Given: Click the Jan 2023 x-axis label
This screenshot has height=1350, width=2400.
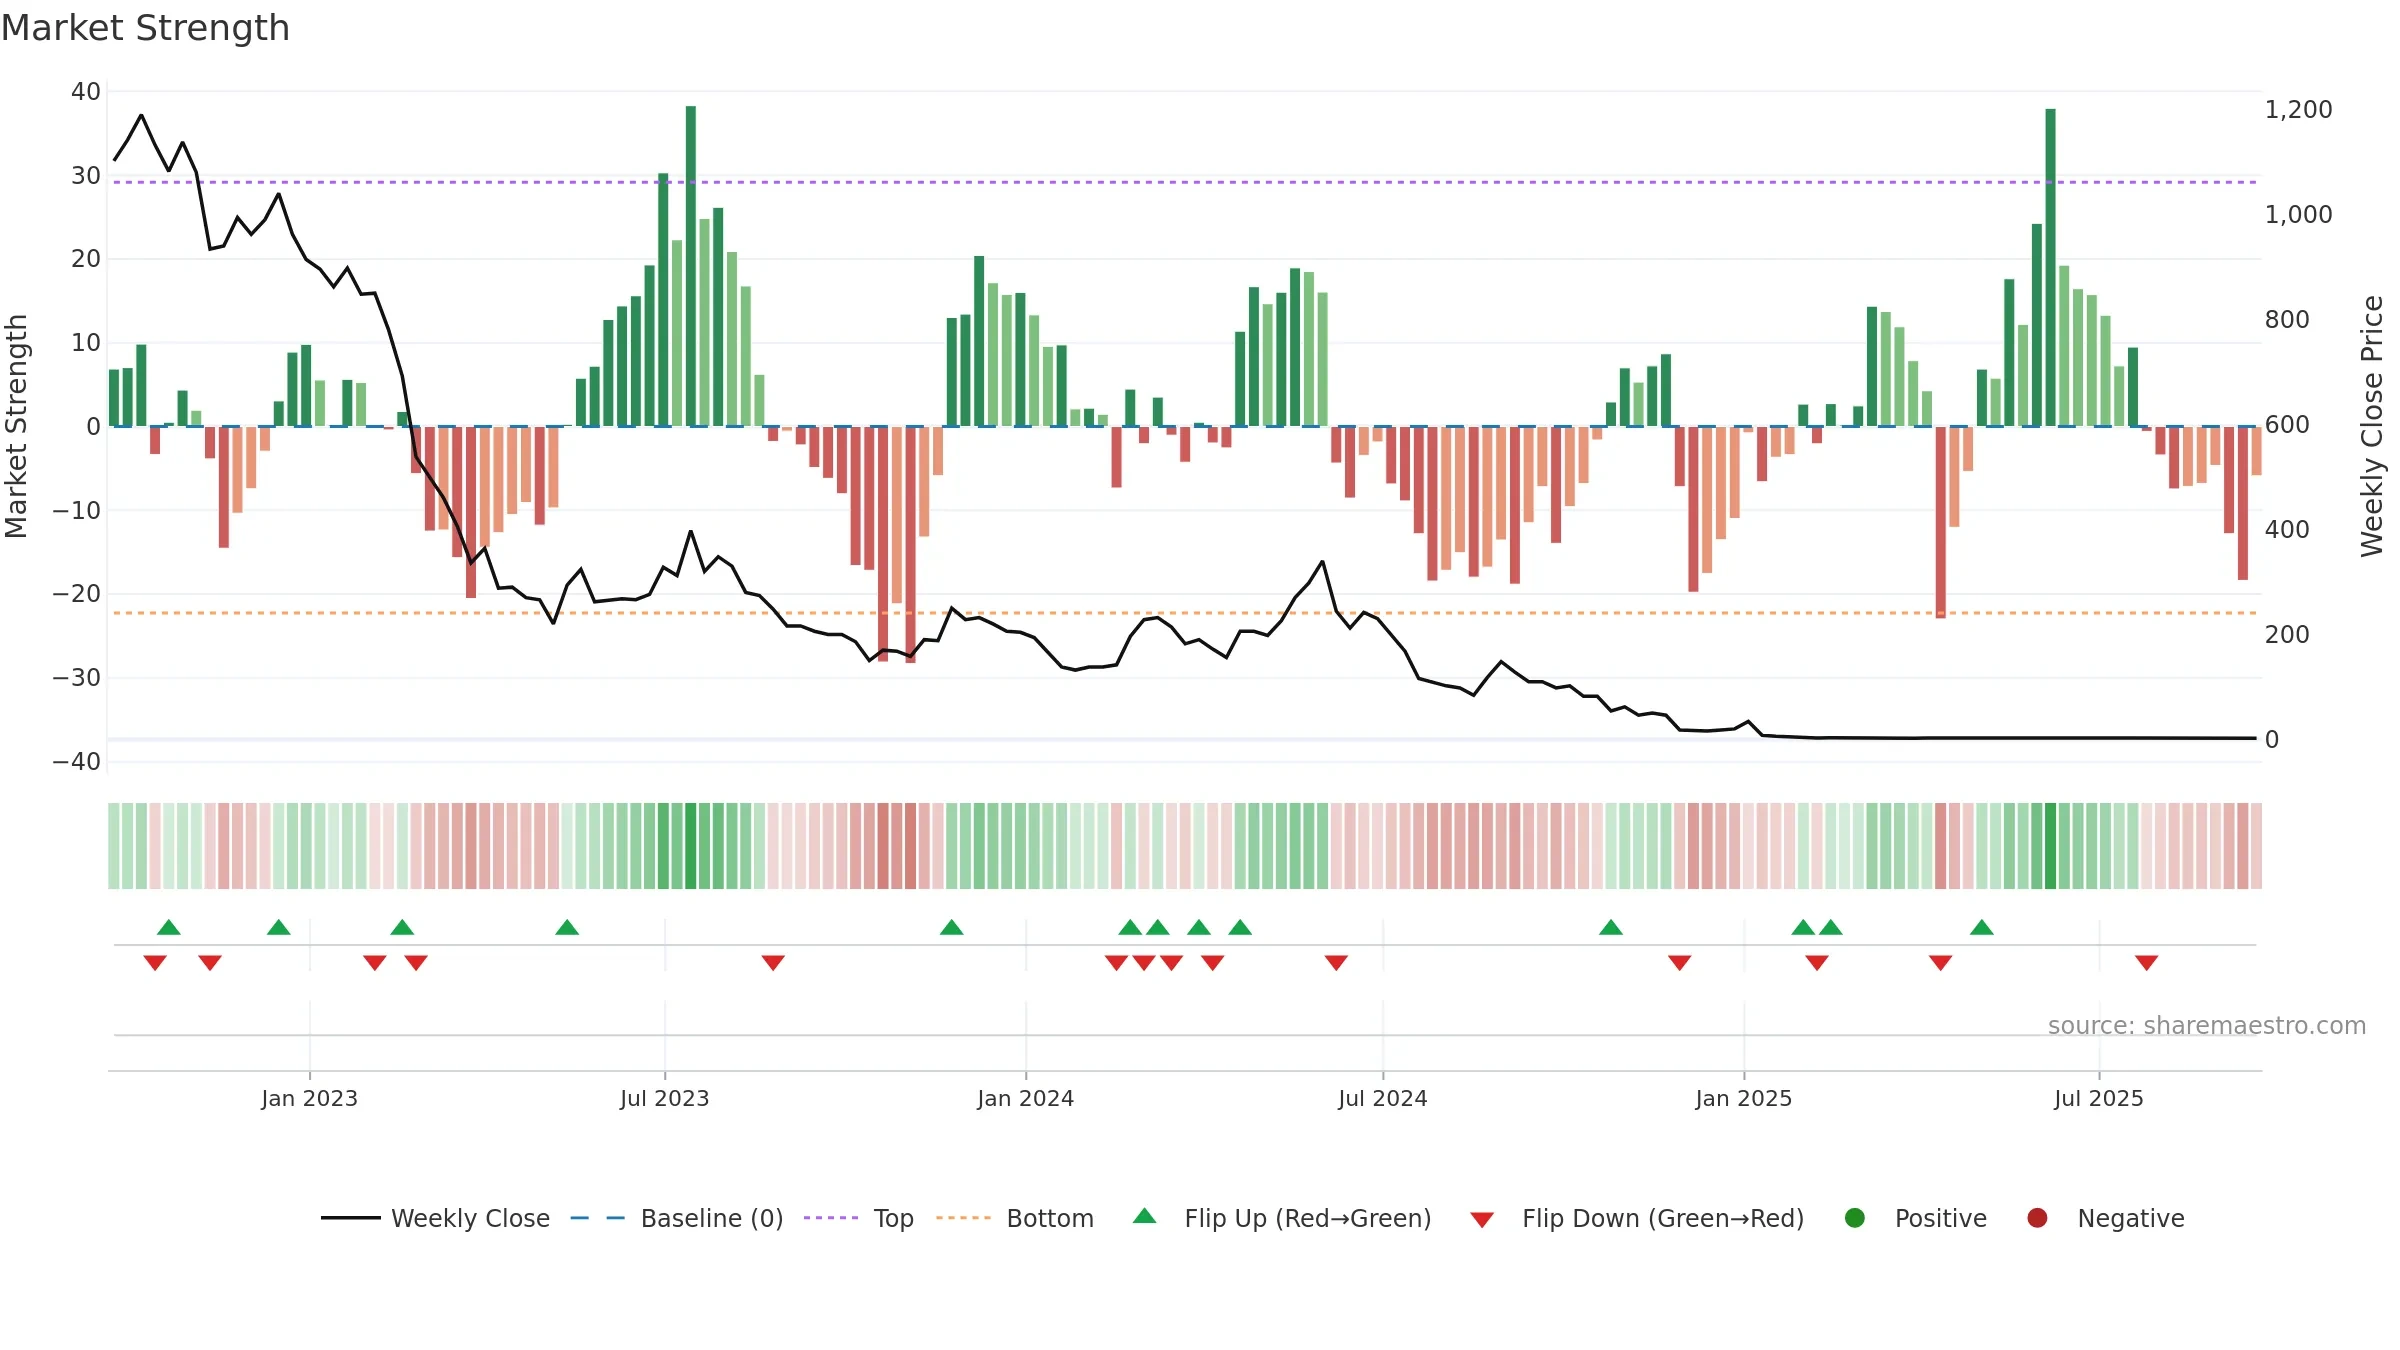Looking at the screenshot, I should [310, 1099].
